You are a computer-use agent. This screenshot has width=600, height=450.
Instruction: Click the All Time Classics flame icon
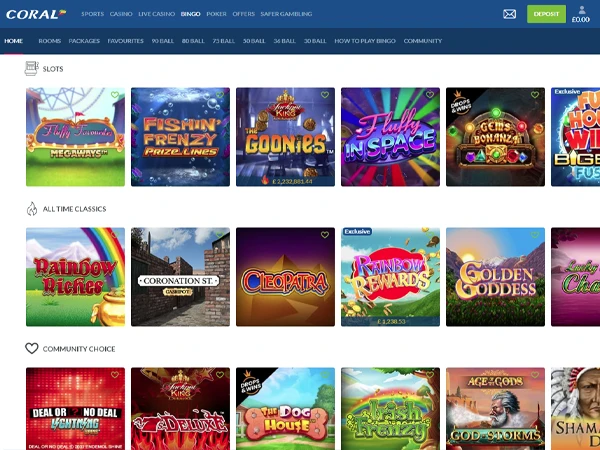[32, 209]
